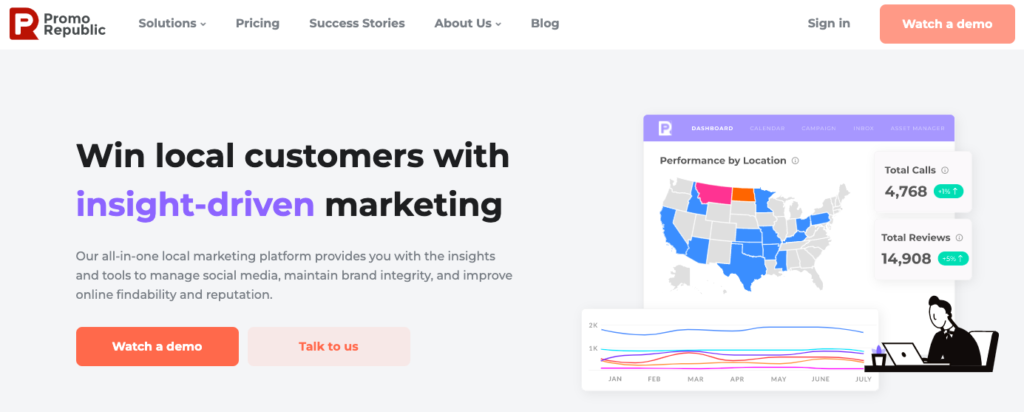Expand the Solutions dropdown menu
This screenshot has height=412, width=1024.
[x=171, y=23]
